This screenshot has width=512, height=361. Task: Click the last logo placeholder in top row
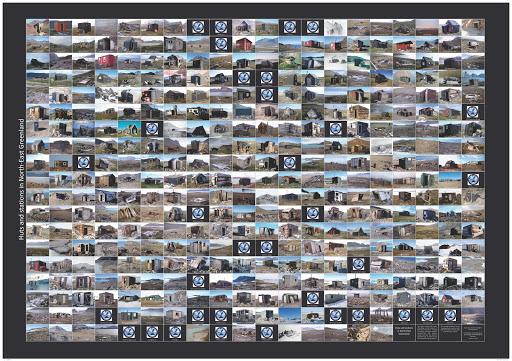click(x=313, y=27)
